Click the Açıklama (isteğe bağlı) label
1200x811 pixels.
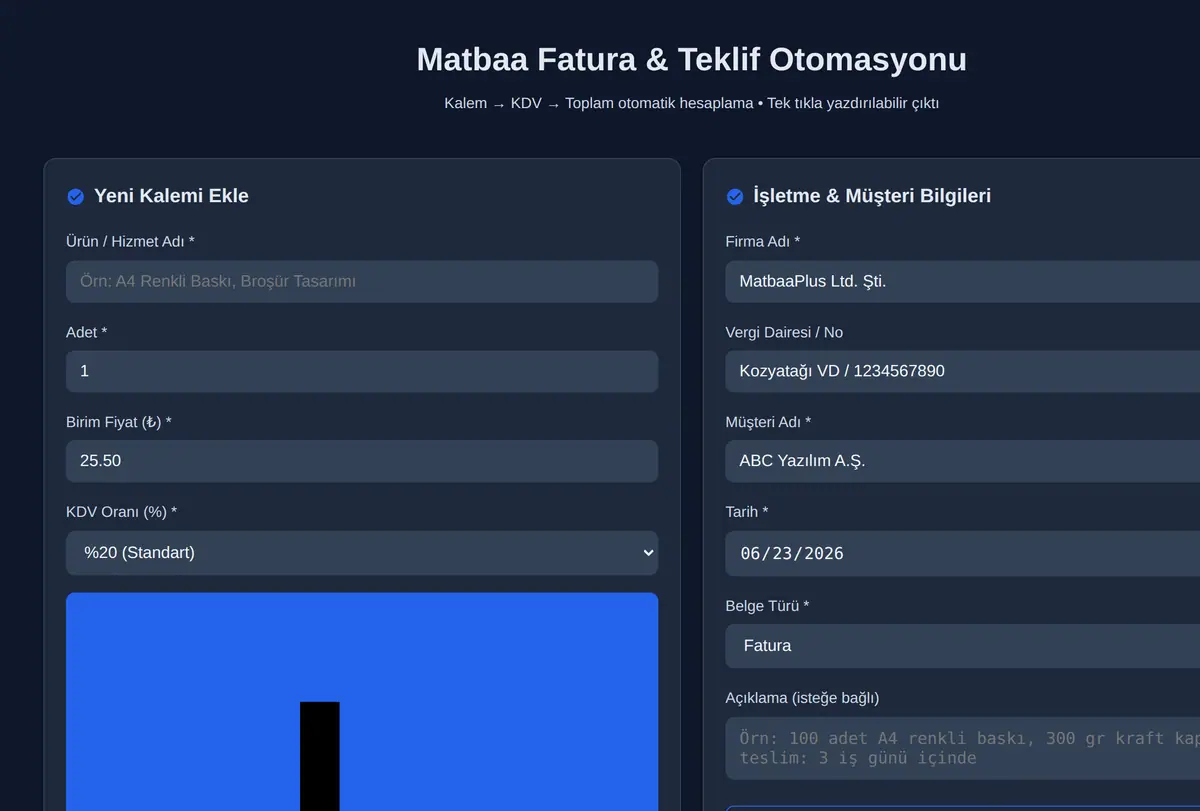[x=802, y=698]
